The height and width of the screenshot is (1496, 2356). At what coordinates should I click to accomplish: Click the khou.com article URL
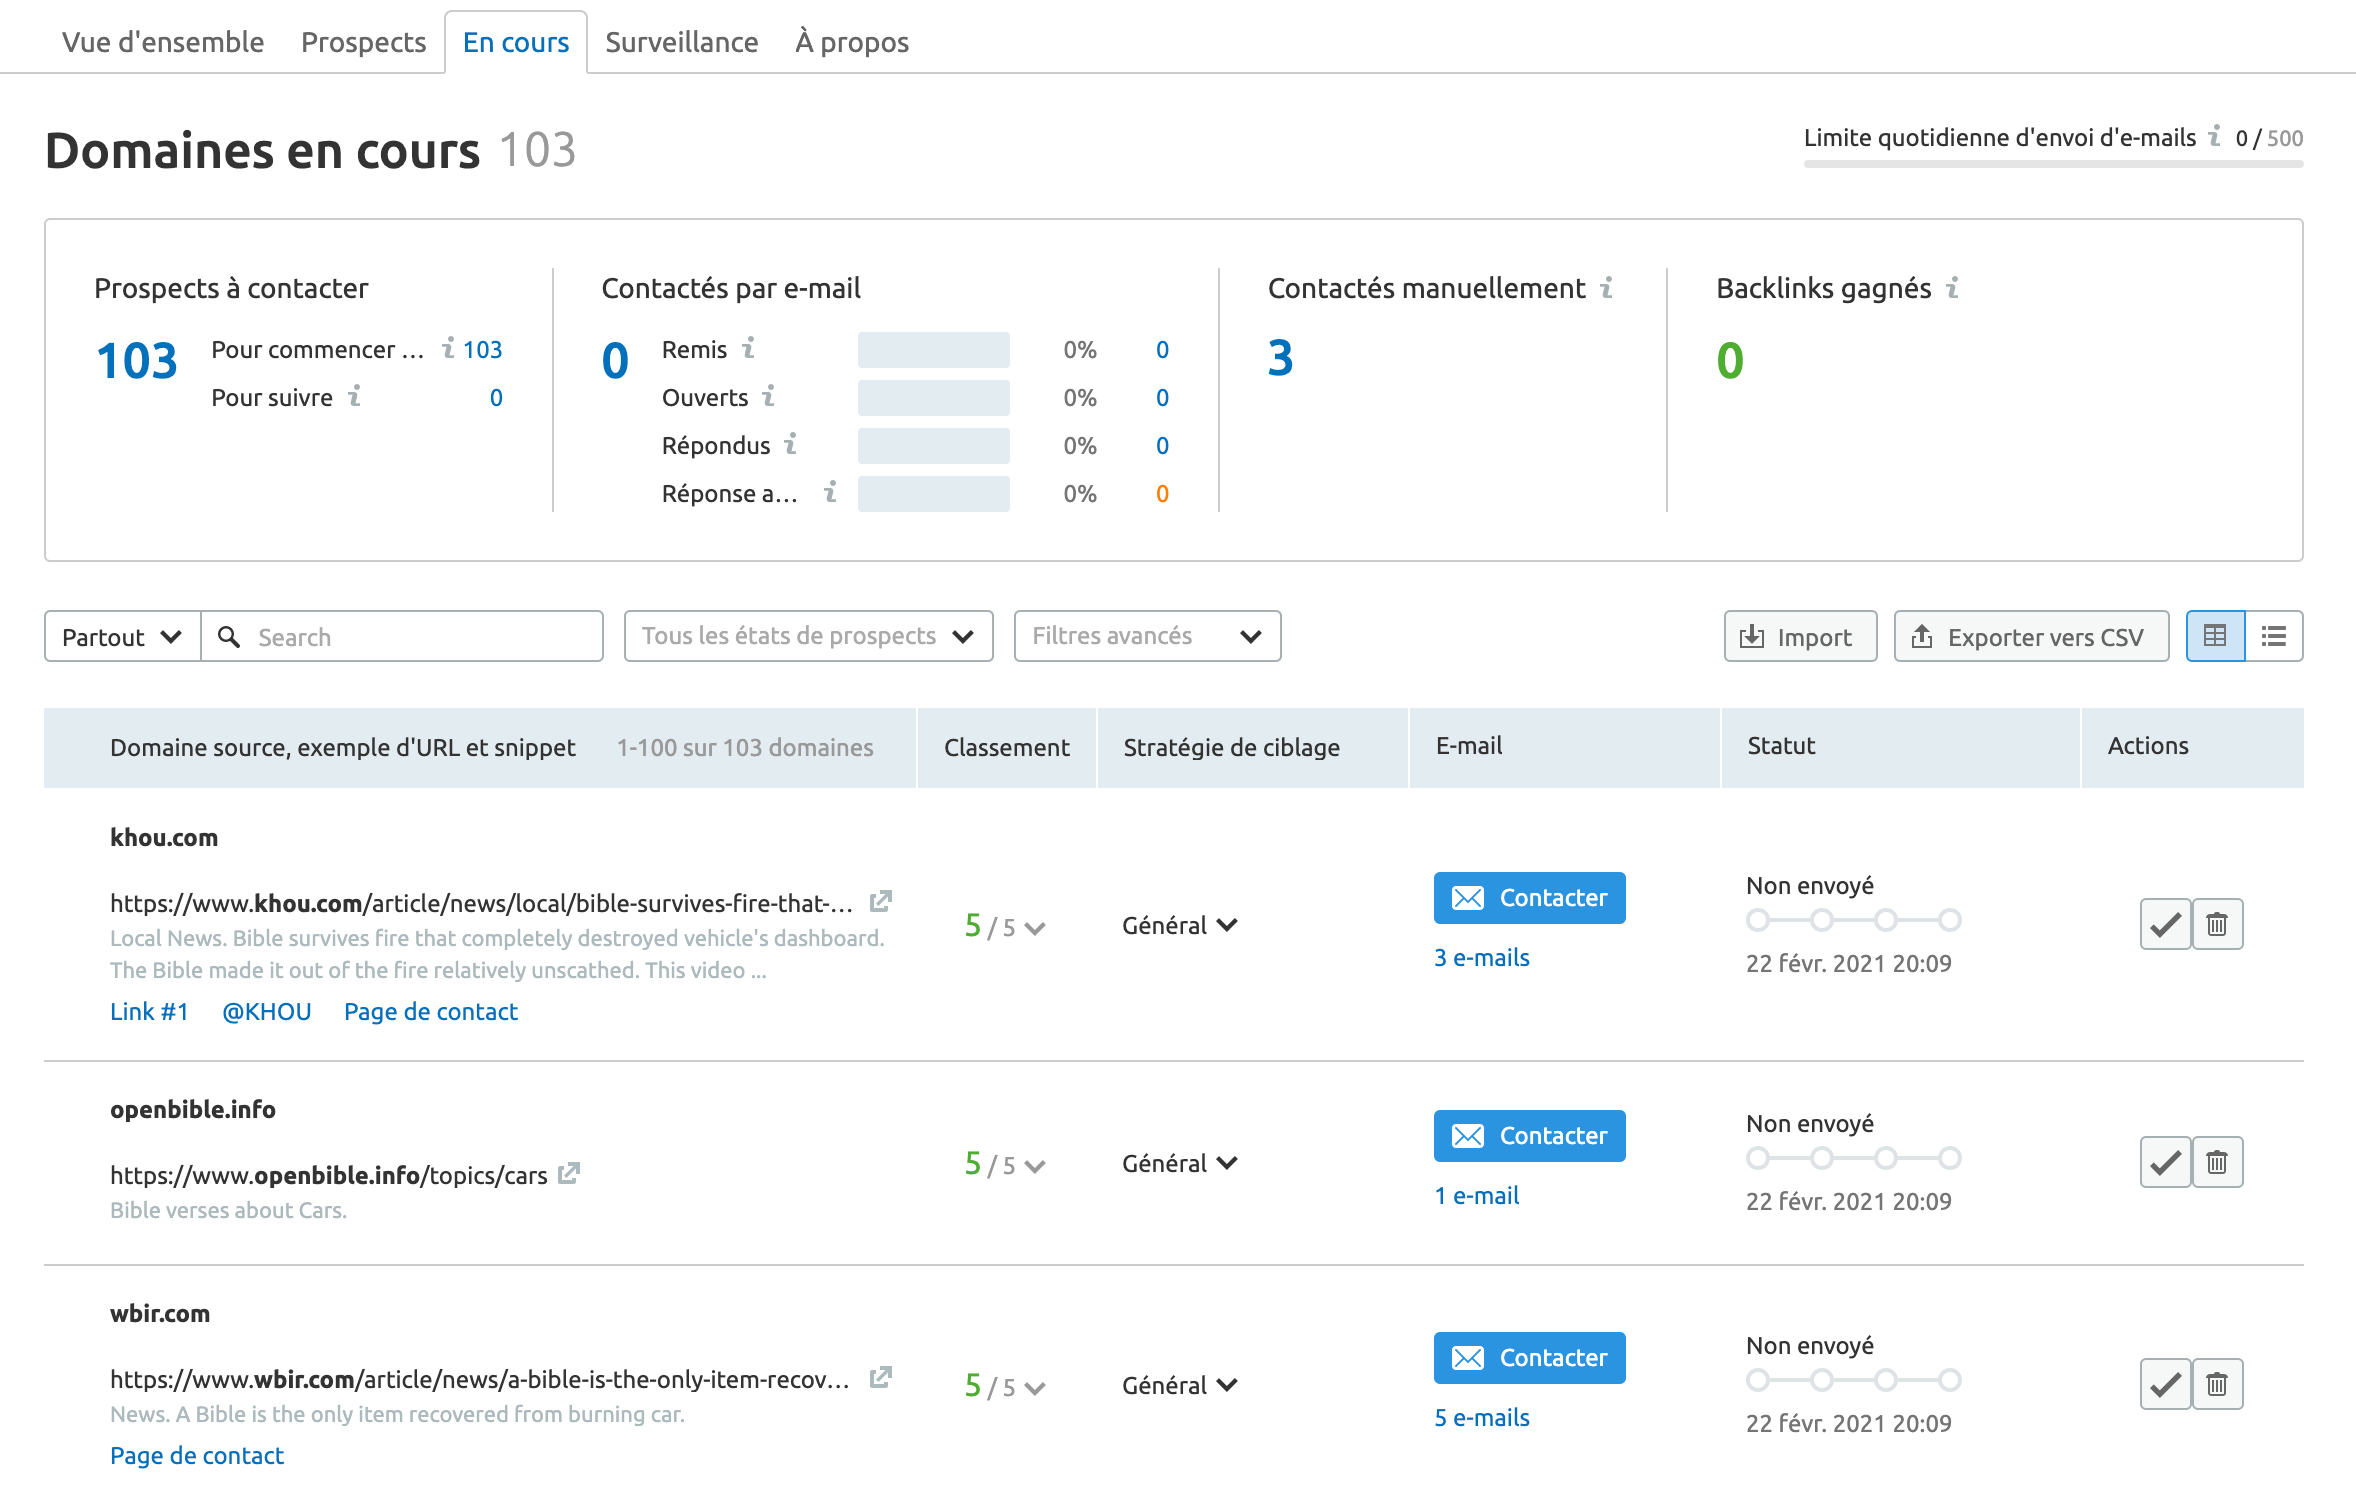pyautogui.click(x=481, y=903)
